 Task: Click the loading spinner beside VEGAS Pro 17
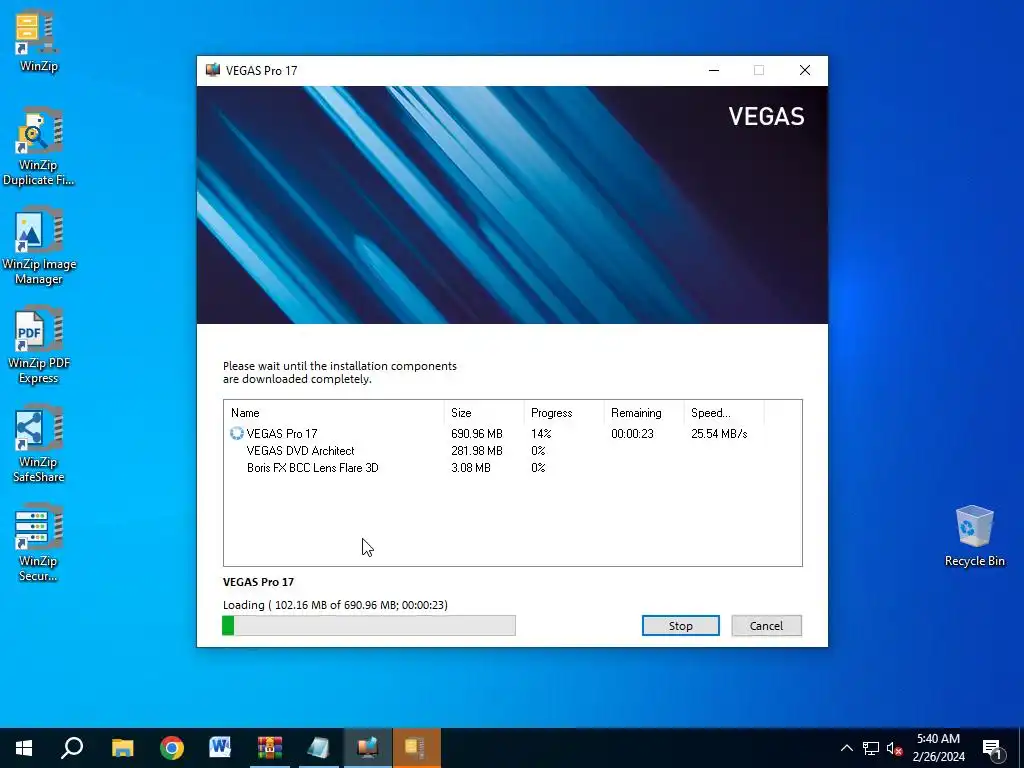coord(236,434)
